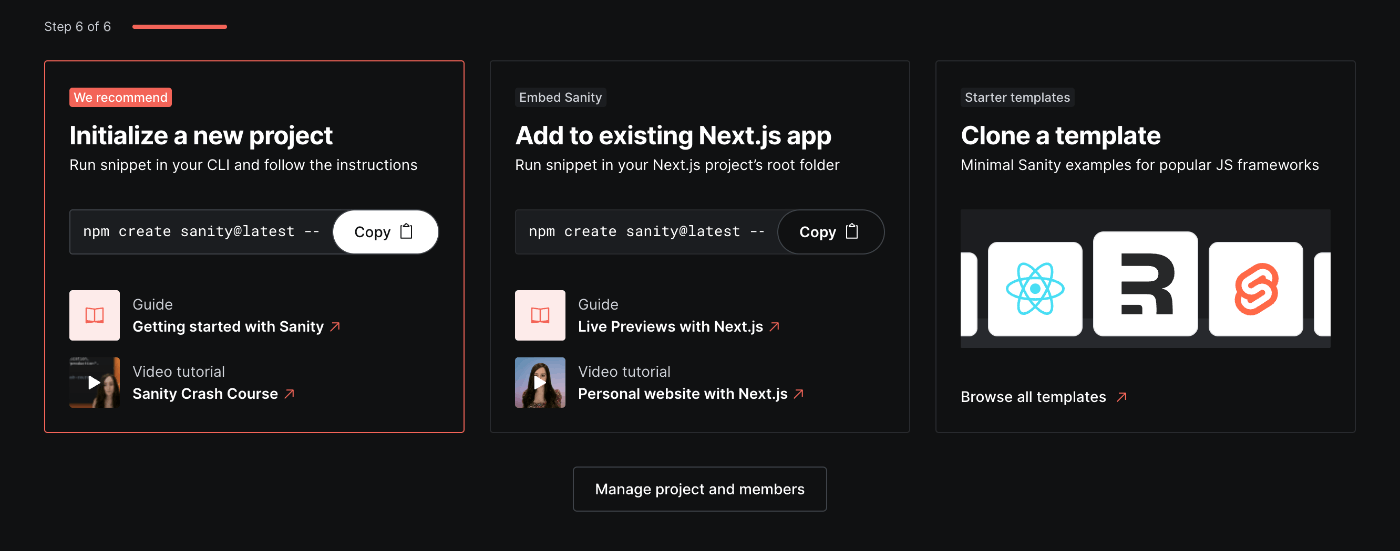Click arrow icon after Personal website with Next.js

click(798, 394)
